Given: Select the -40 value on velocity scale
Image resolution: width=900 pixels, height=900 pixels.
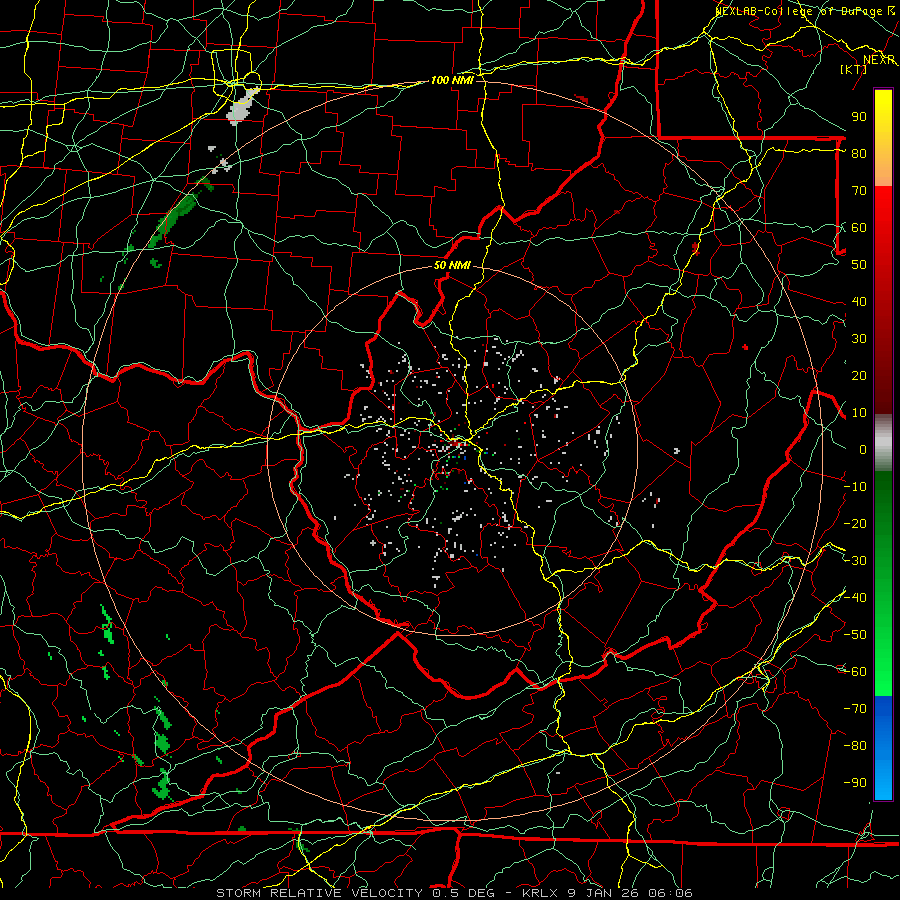Looking at the screenshot, I should pos(855,598).
